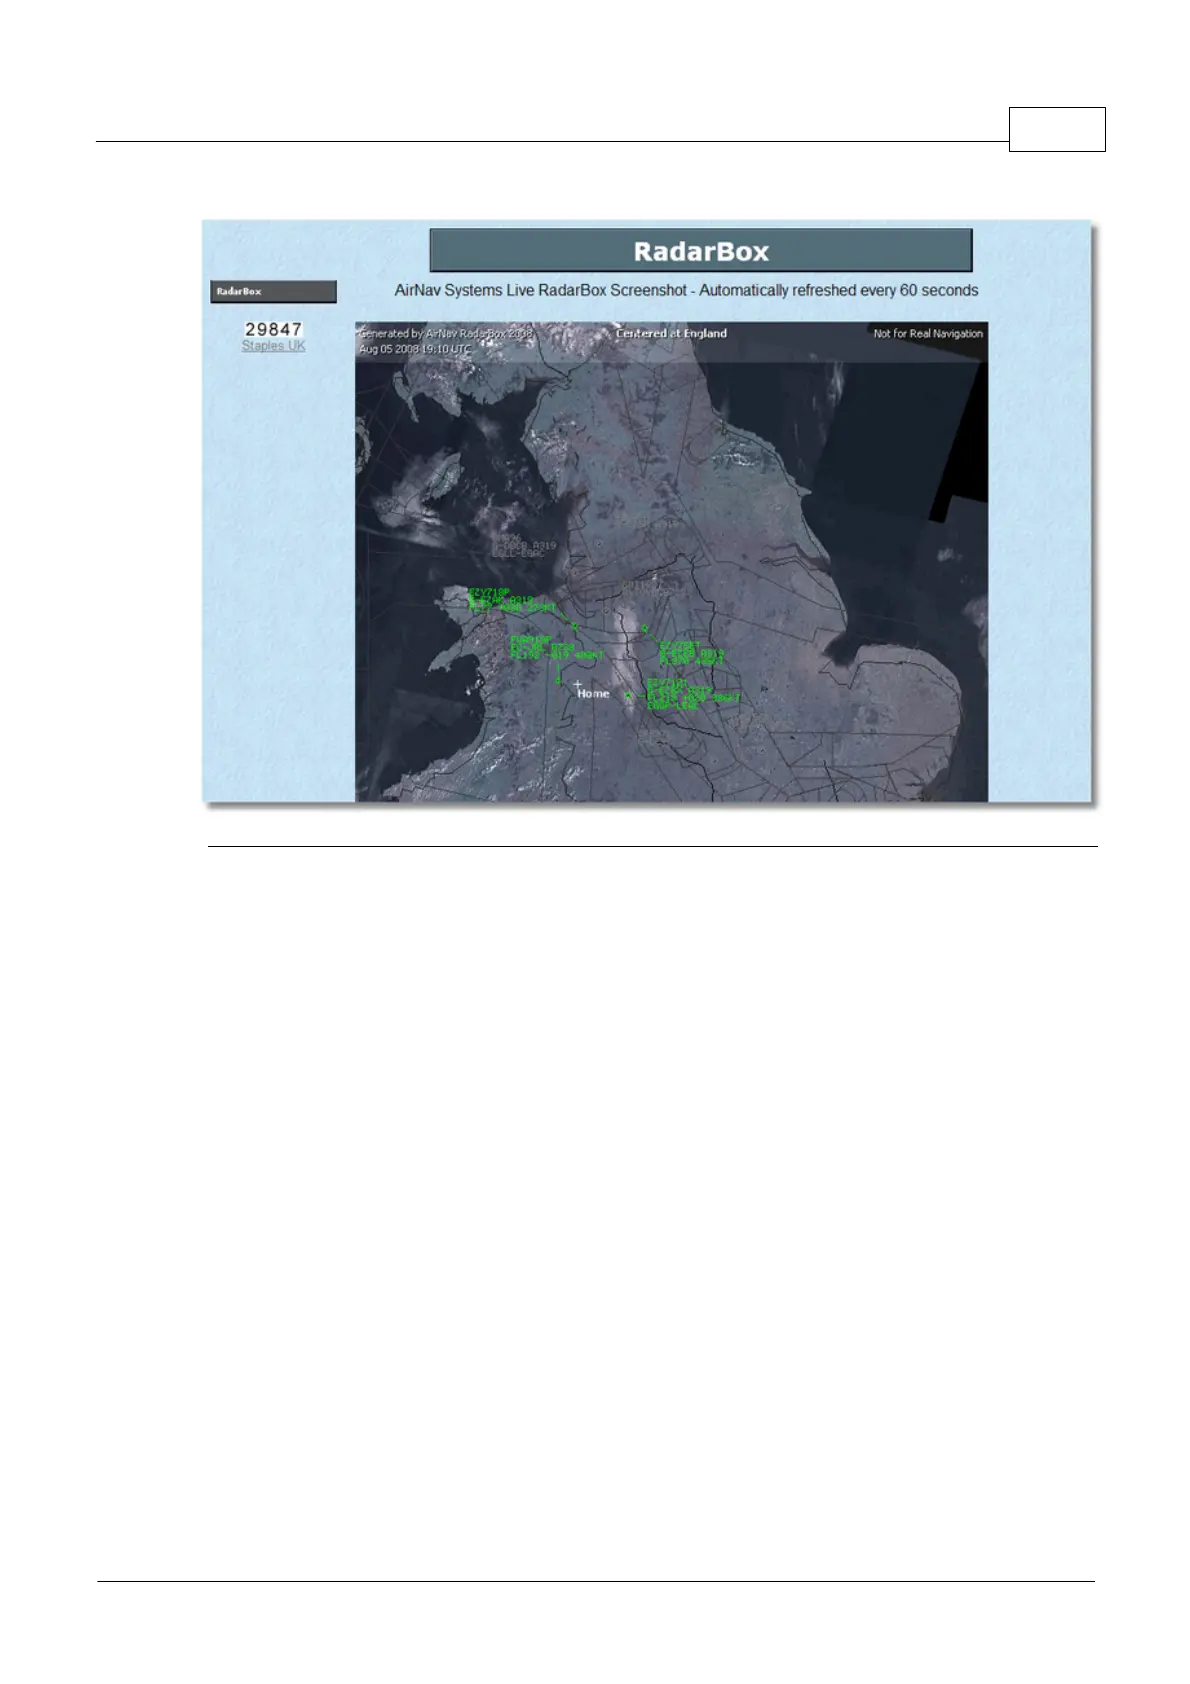The width and height of the screenshot is (1190, 1684).
Task: Select the EZY7101 green flight label
Action: [693, 694]
